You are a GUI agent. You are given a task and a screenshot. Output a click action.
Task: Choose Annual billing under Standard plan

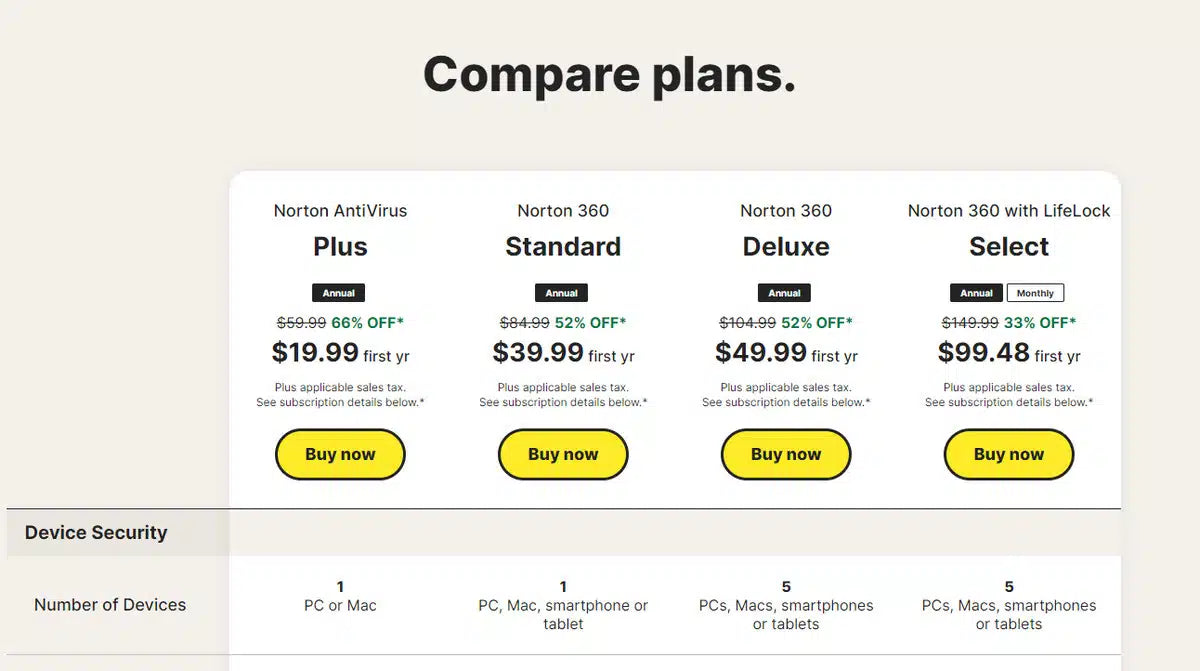pyautogui.click(x=562, y=293)
